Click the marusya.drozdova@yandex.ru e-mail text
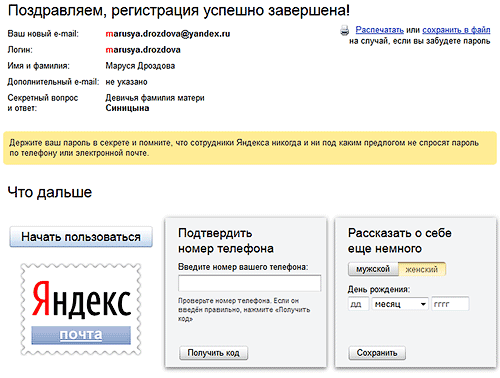This screenshot has width=500, height=378. (x=168, y=34)
